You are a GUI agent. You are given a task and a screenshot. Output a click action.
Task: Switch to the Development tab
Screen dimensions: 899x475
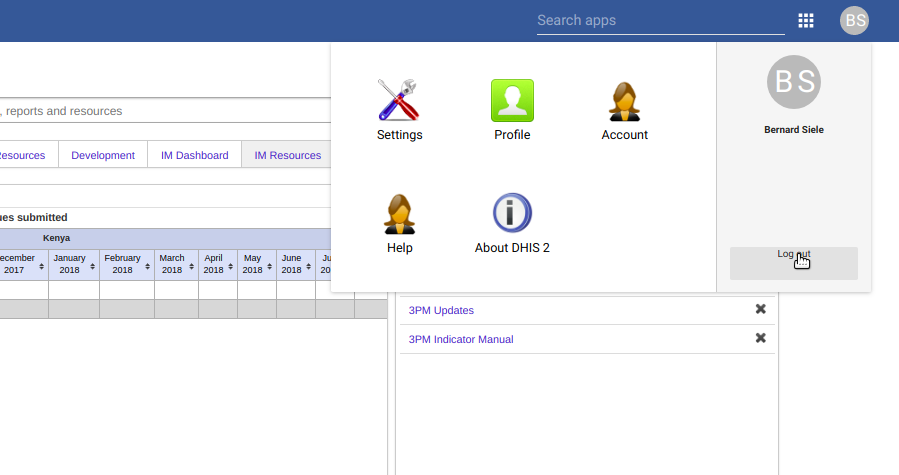tap(103, 155)
